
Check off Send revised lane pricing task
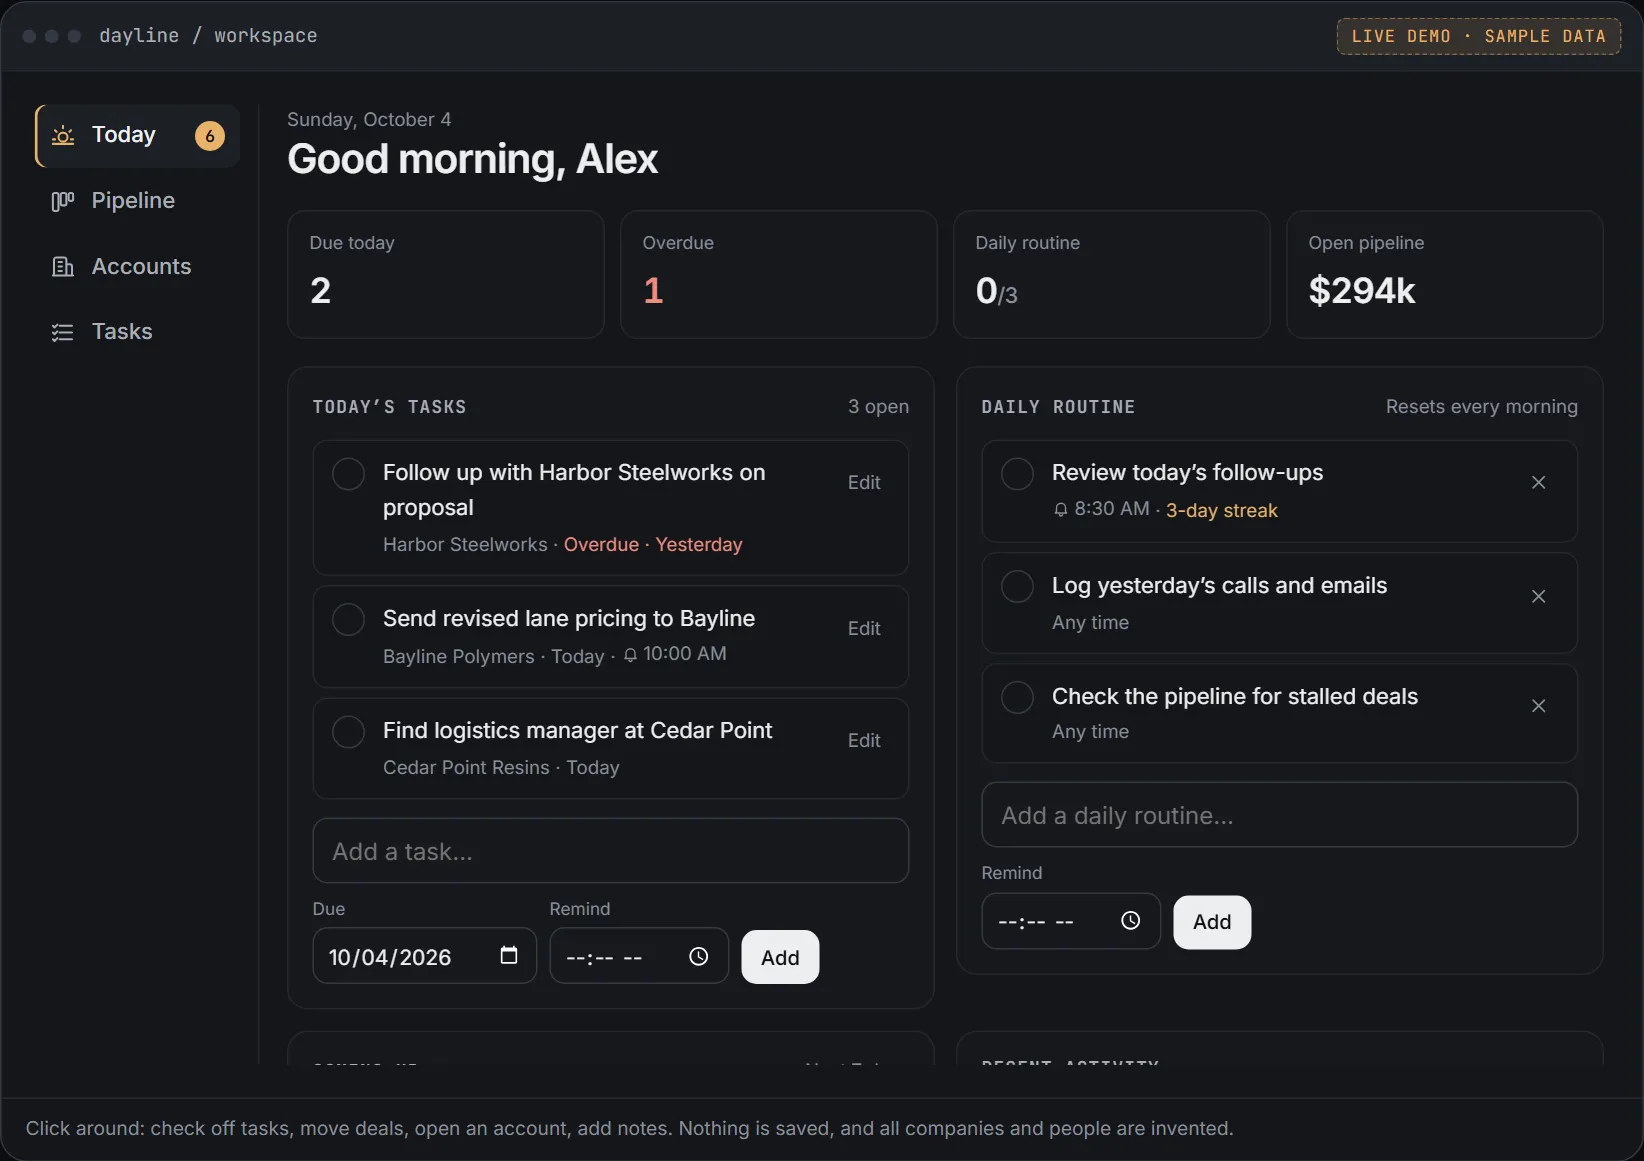click(x=348, y=619)
